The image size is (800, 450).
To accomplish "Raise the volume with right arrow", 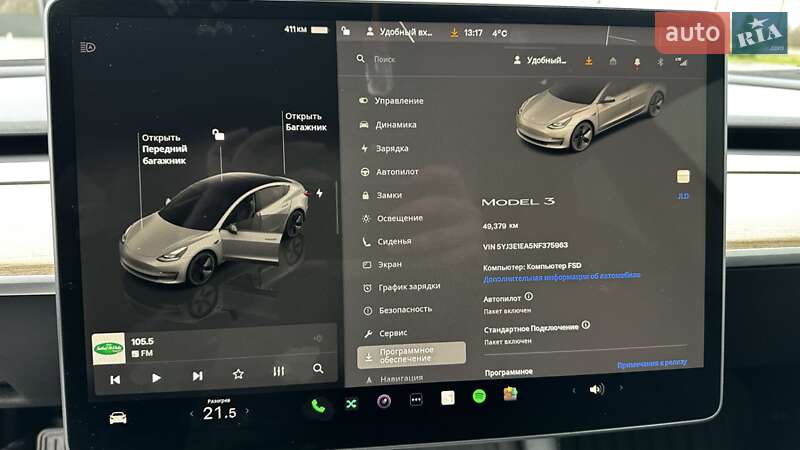I will (x=621, y=388).
